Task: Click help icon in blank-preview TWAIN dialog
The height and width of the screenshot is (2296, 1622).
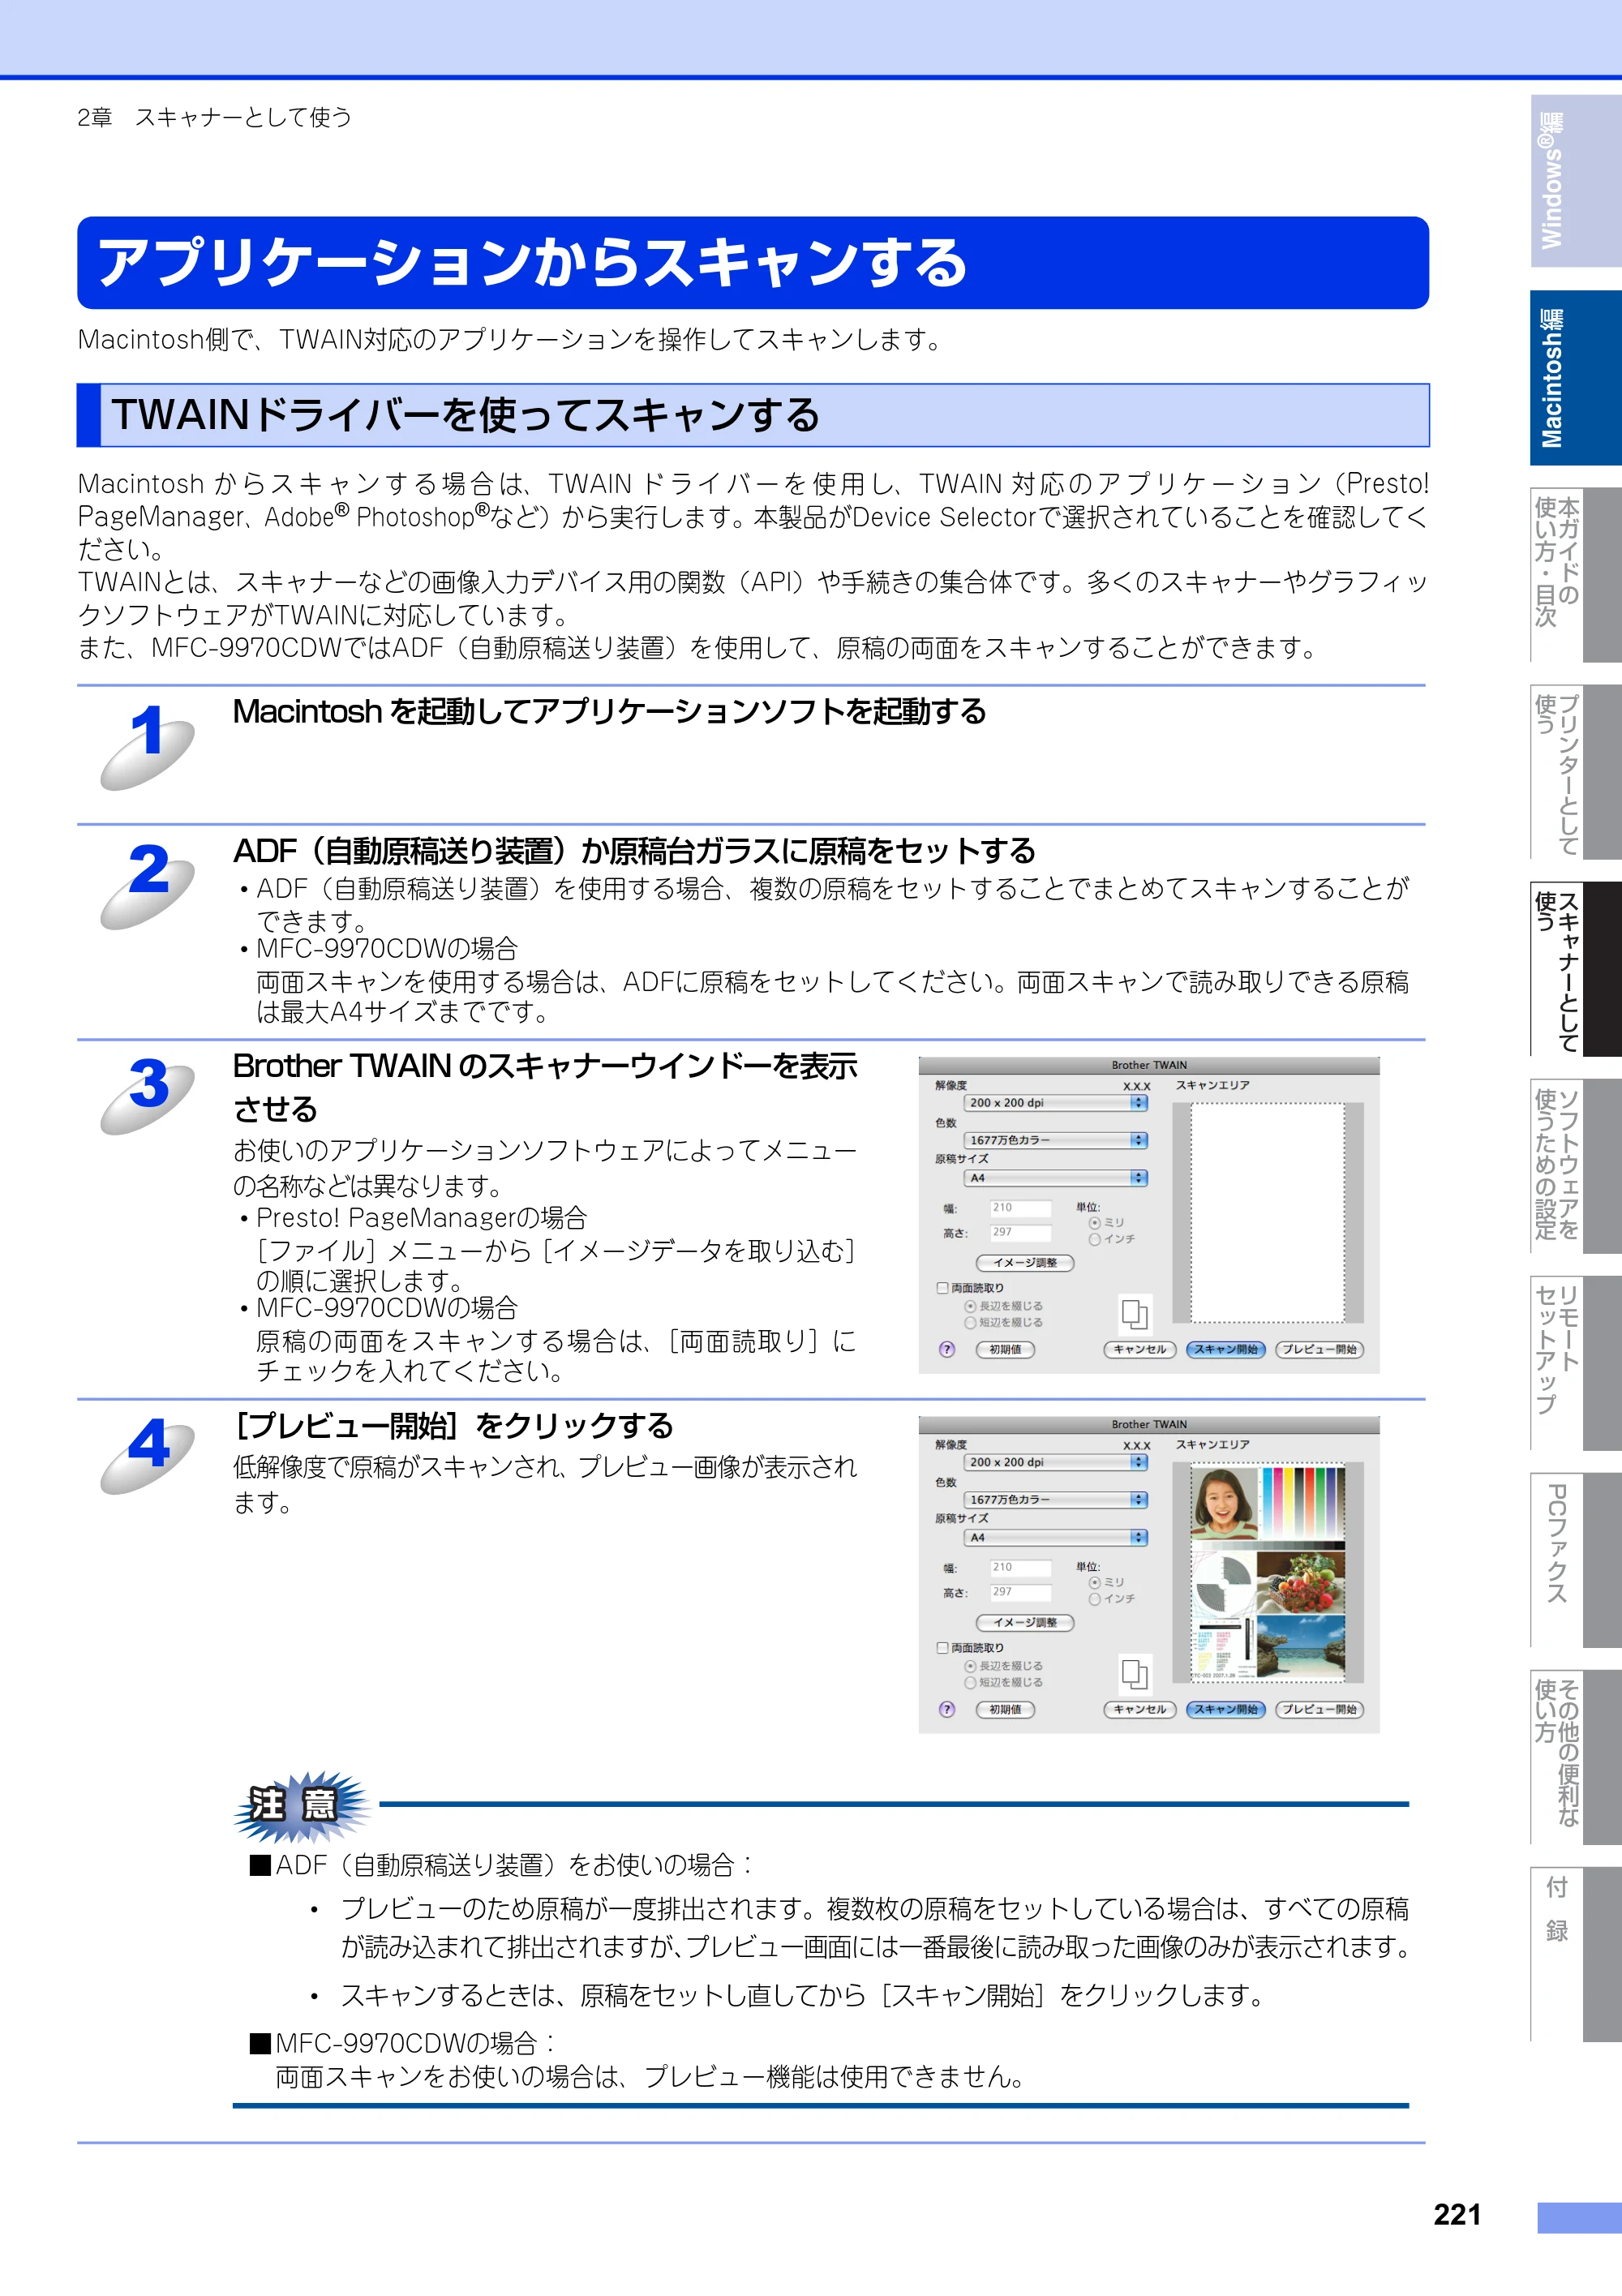Action: (x=947, y=1349)
